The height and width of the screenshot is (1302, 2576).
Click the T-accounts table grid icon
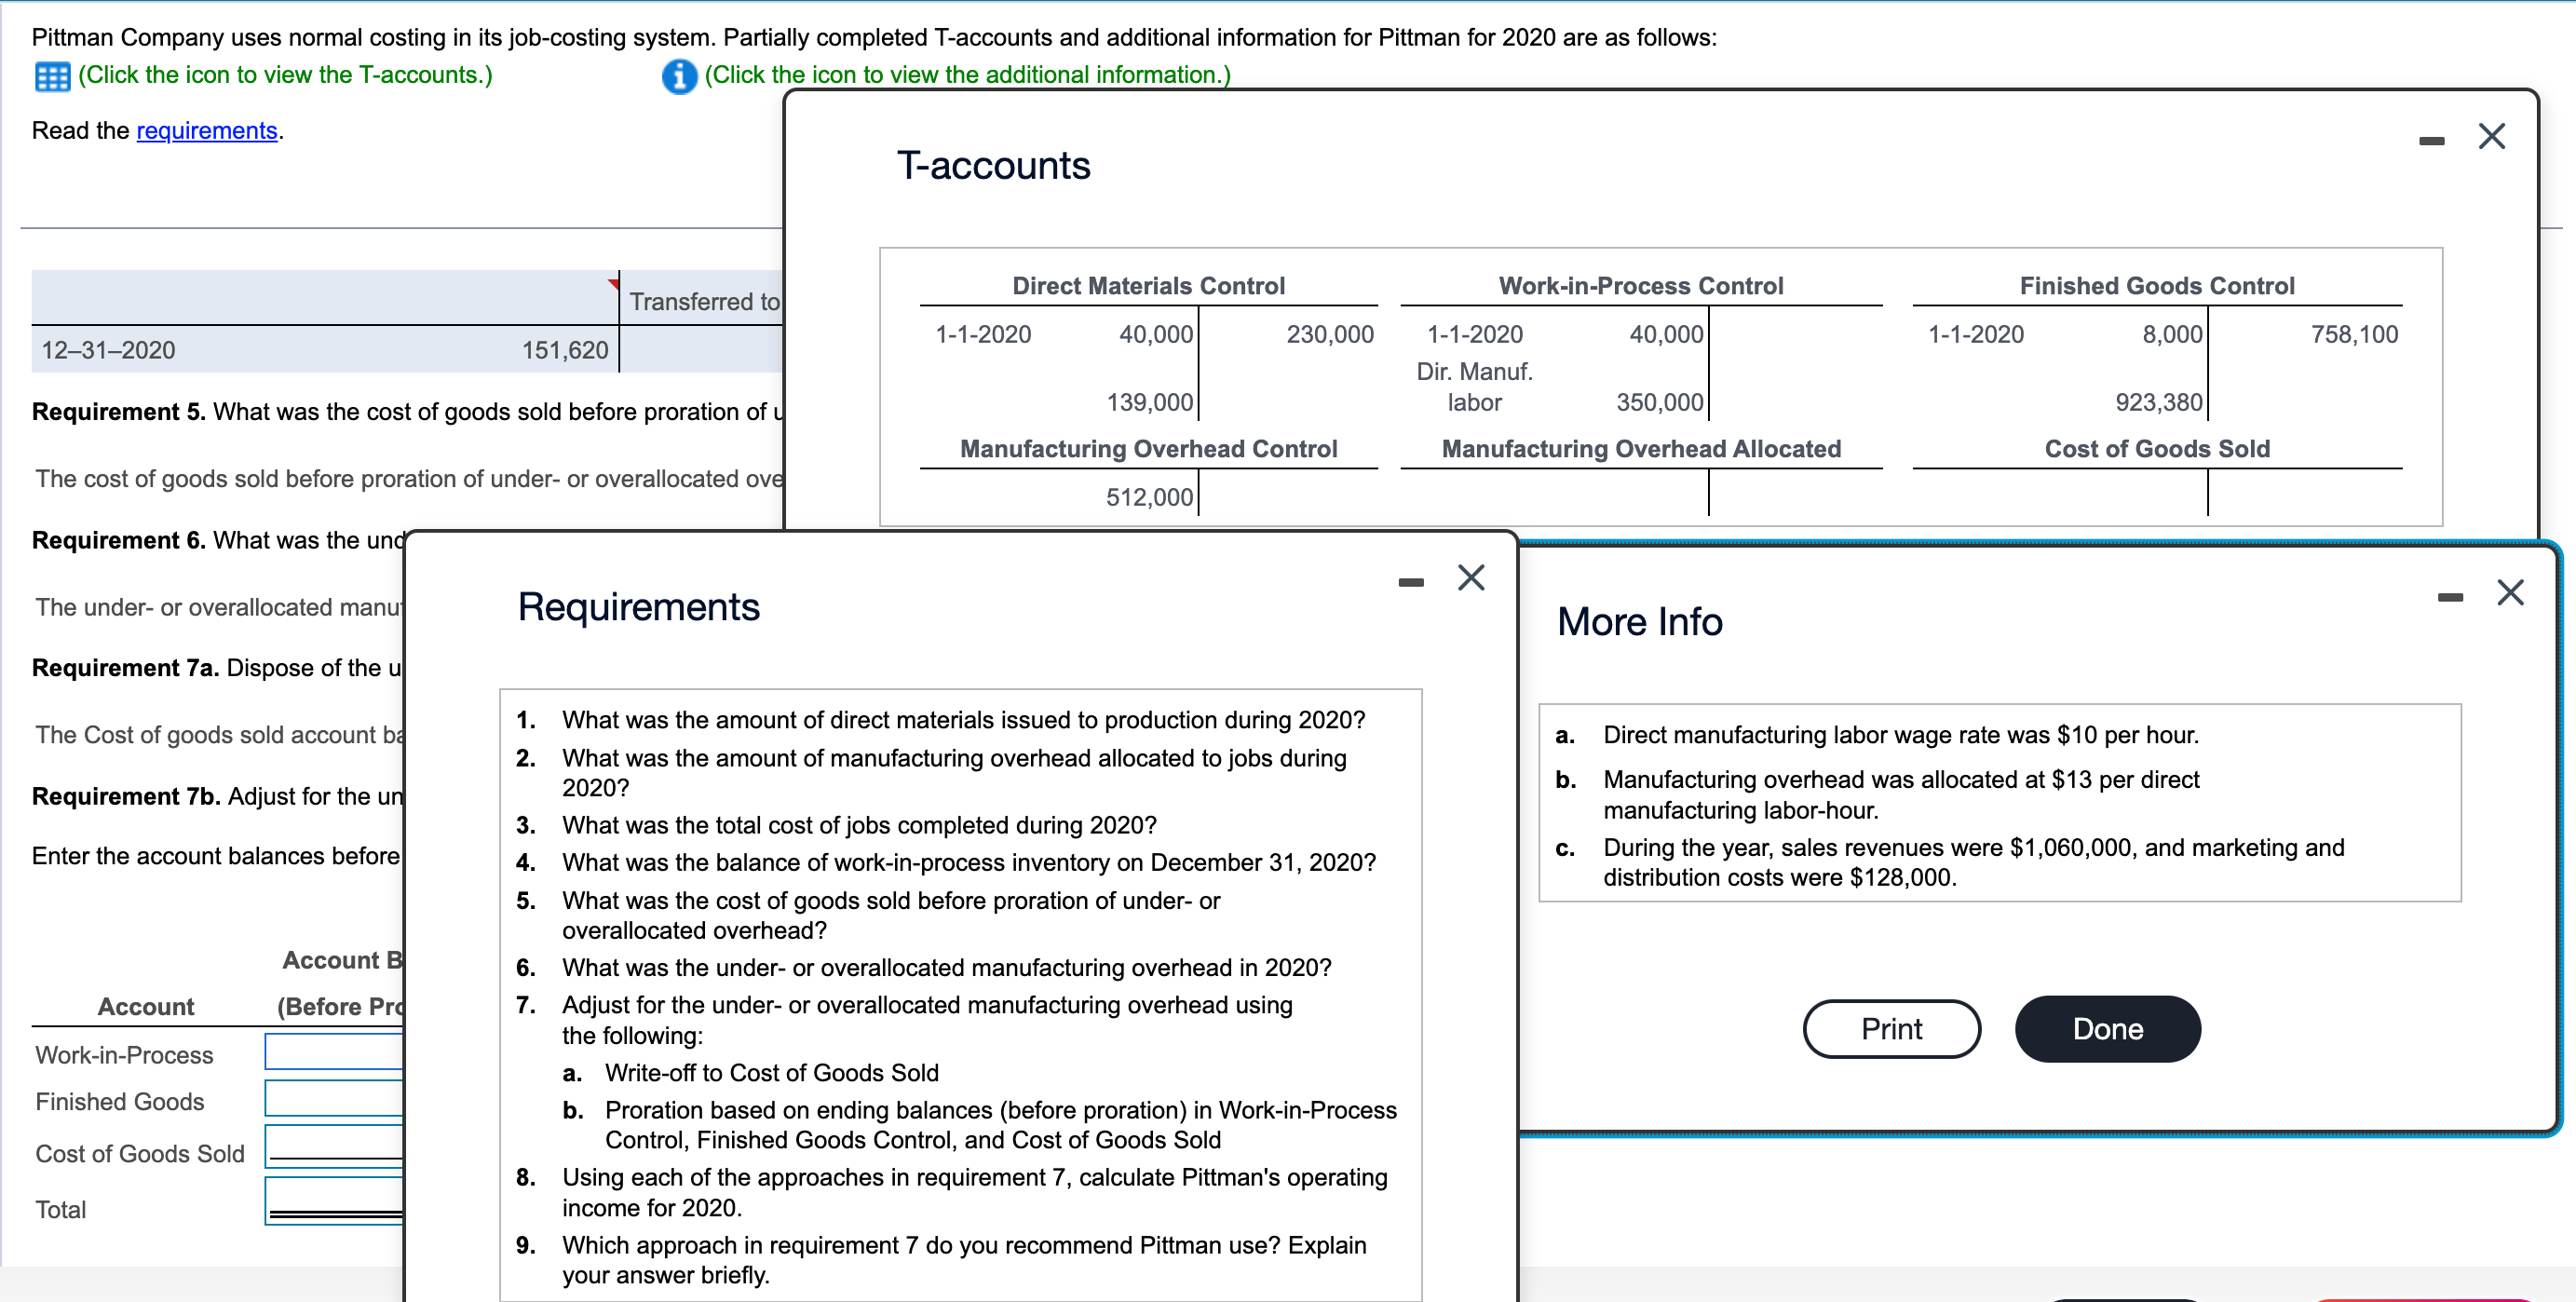(x=52, y=76)
